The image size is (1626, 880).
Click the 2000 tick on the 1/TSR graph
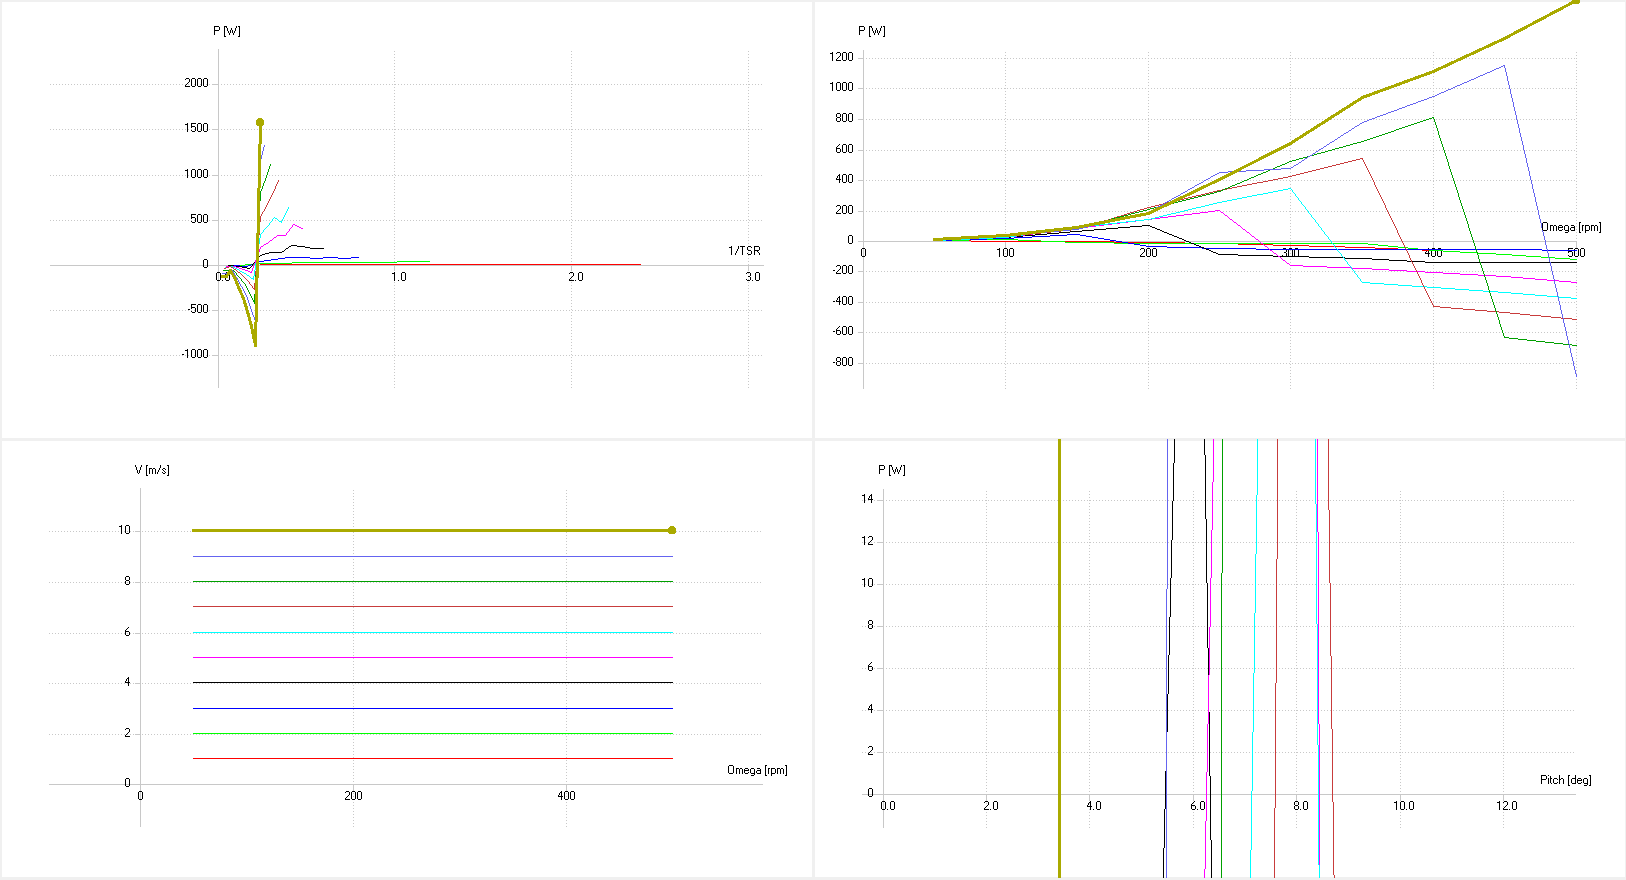pyautogui.click(x=196, y=83)
